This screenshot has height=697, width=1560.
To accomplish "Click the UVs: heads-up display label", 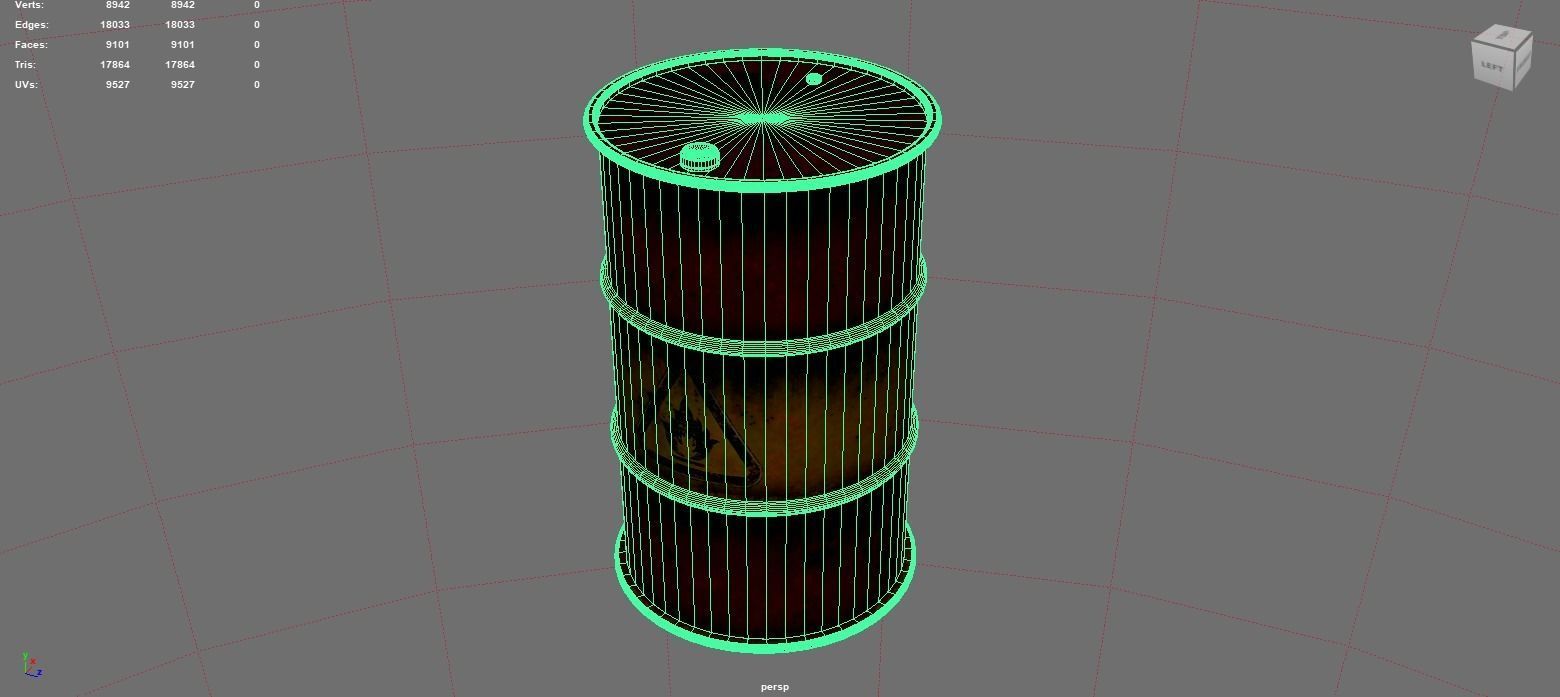I will (26, 84).
